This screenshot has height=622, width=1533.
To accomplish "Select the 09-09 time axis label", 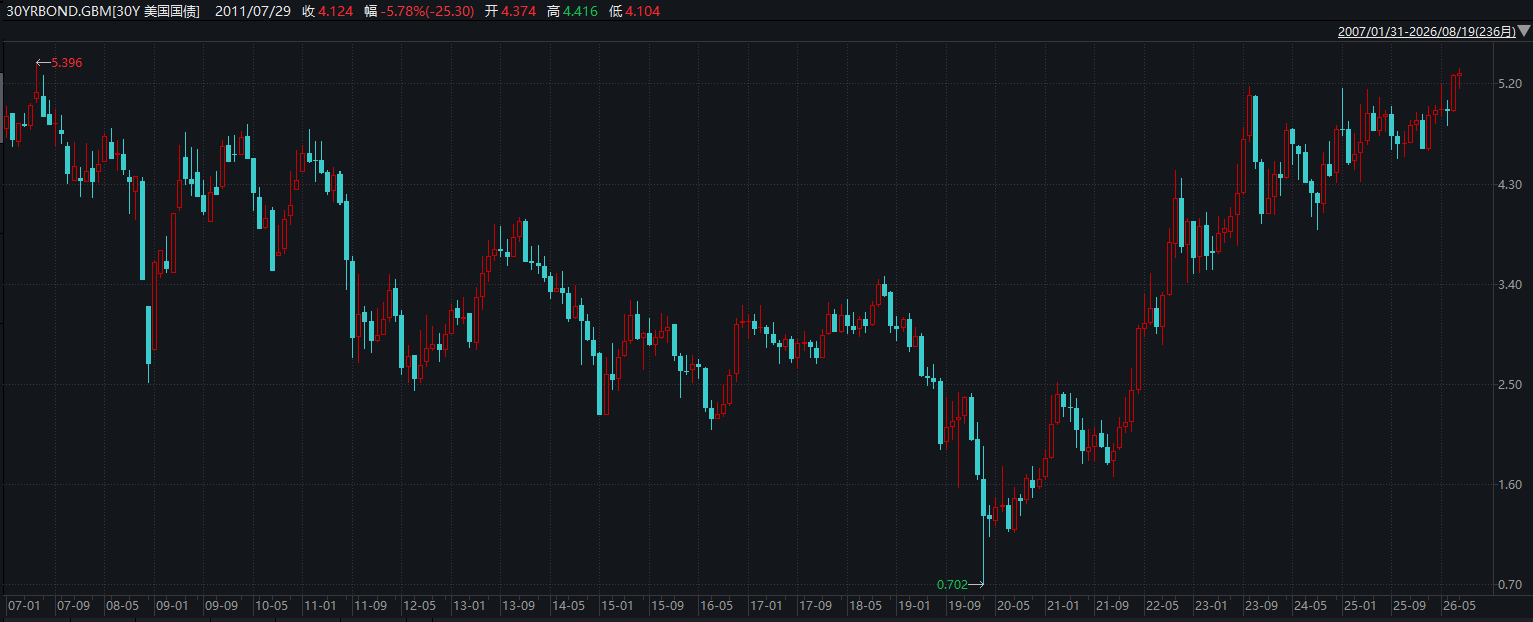I will click(221, 606).
